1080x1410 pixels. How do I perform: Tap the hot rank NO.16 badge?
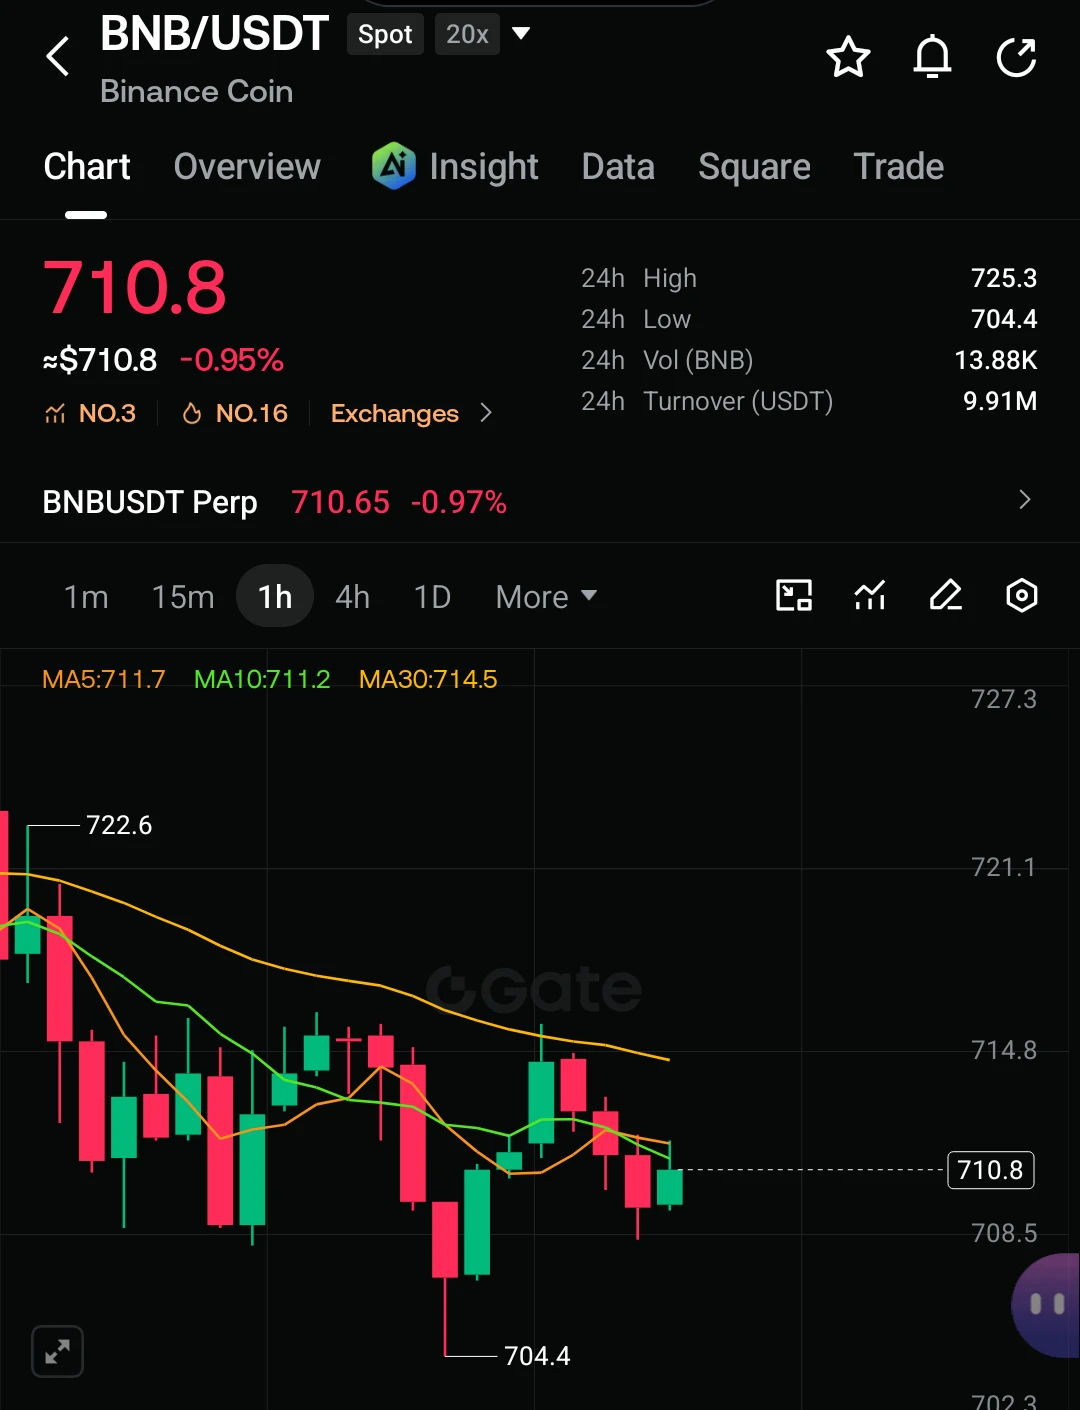click(235, 413)
